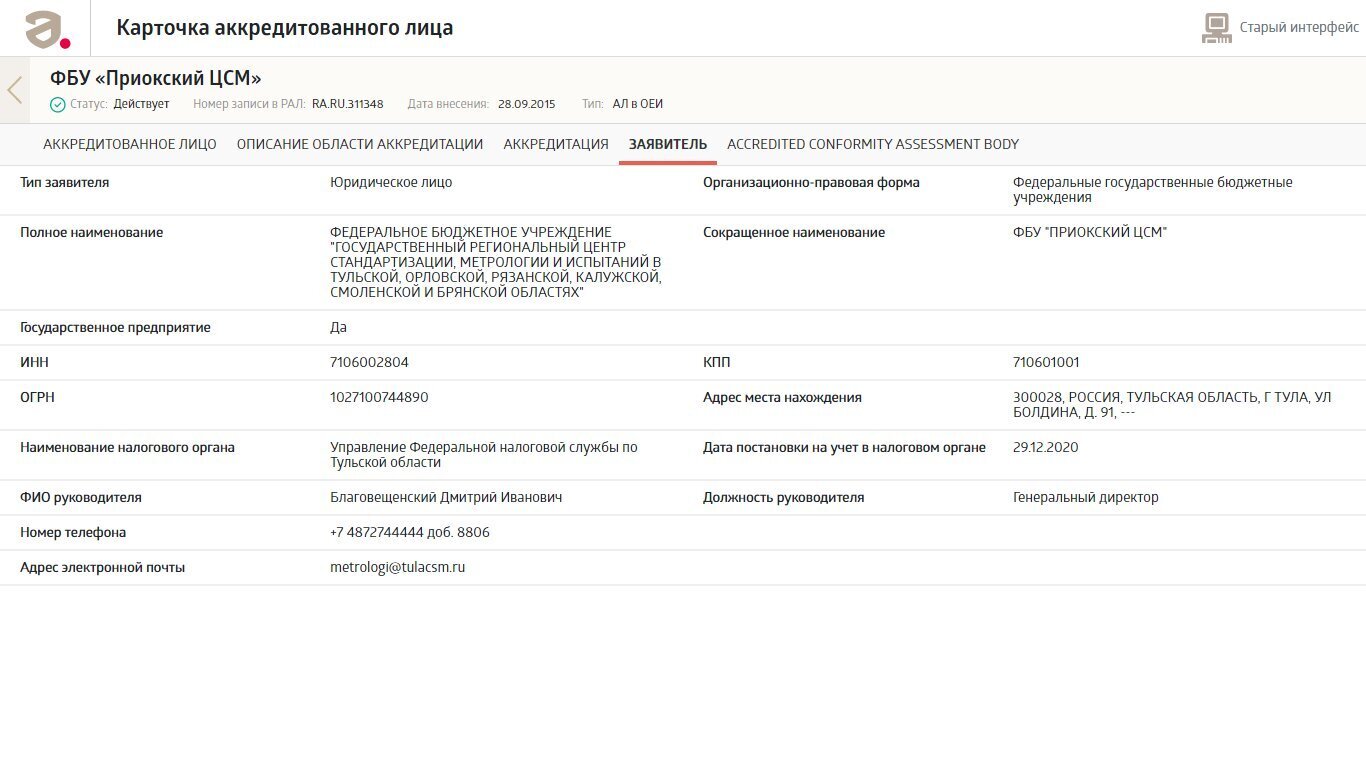Click the email metrologi@tulacsm.ru
Image resolution: width=1366 pixels, height=768 pixels.
(x=397, y=567)
